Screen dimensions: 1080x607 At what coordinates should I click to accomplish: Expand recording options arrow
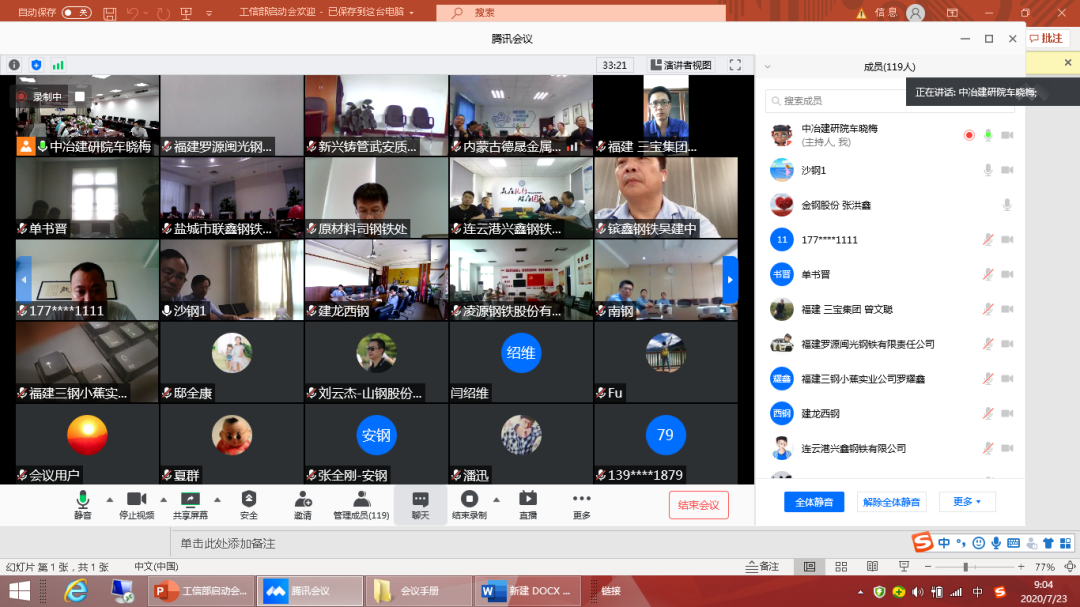pos(496,500)
